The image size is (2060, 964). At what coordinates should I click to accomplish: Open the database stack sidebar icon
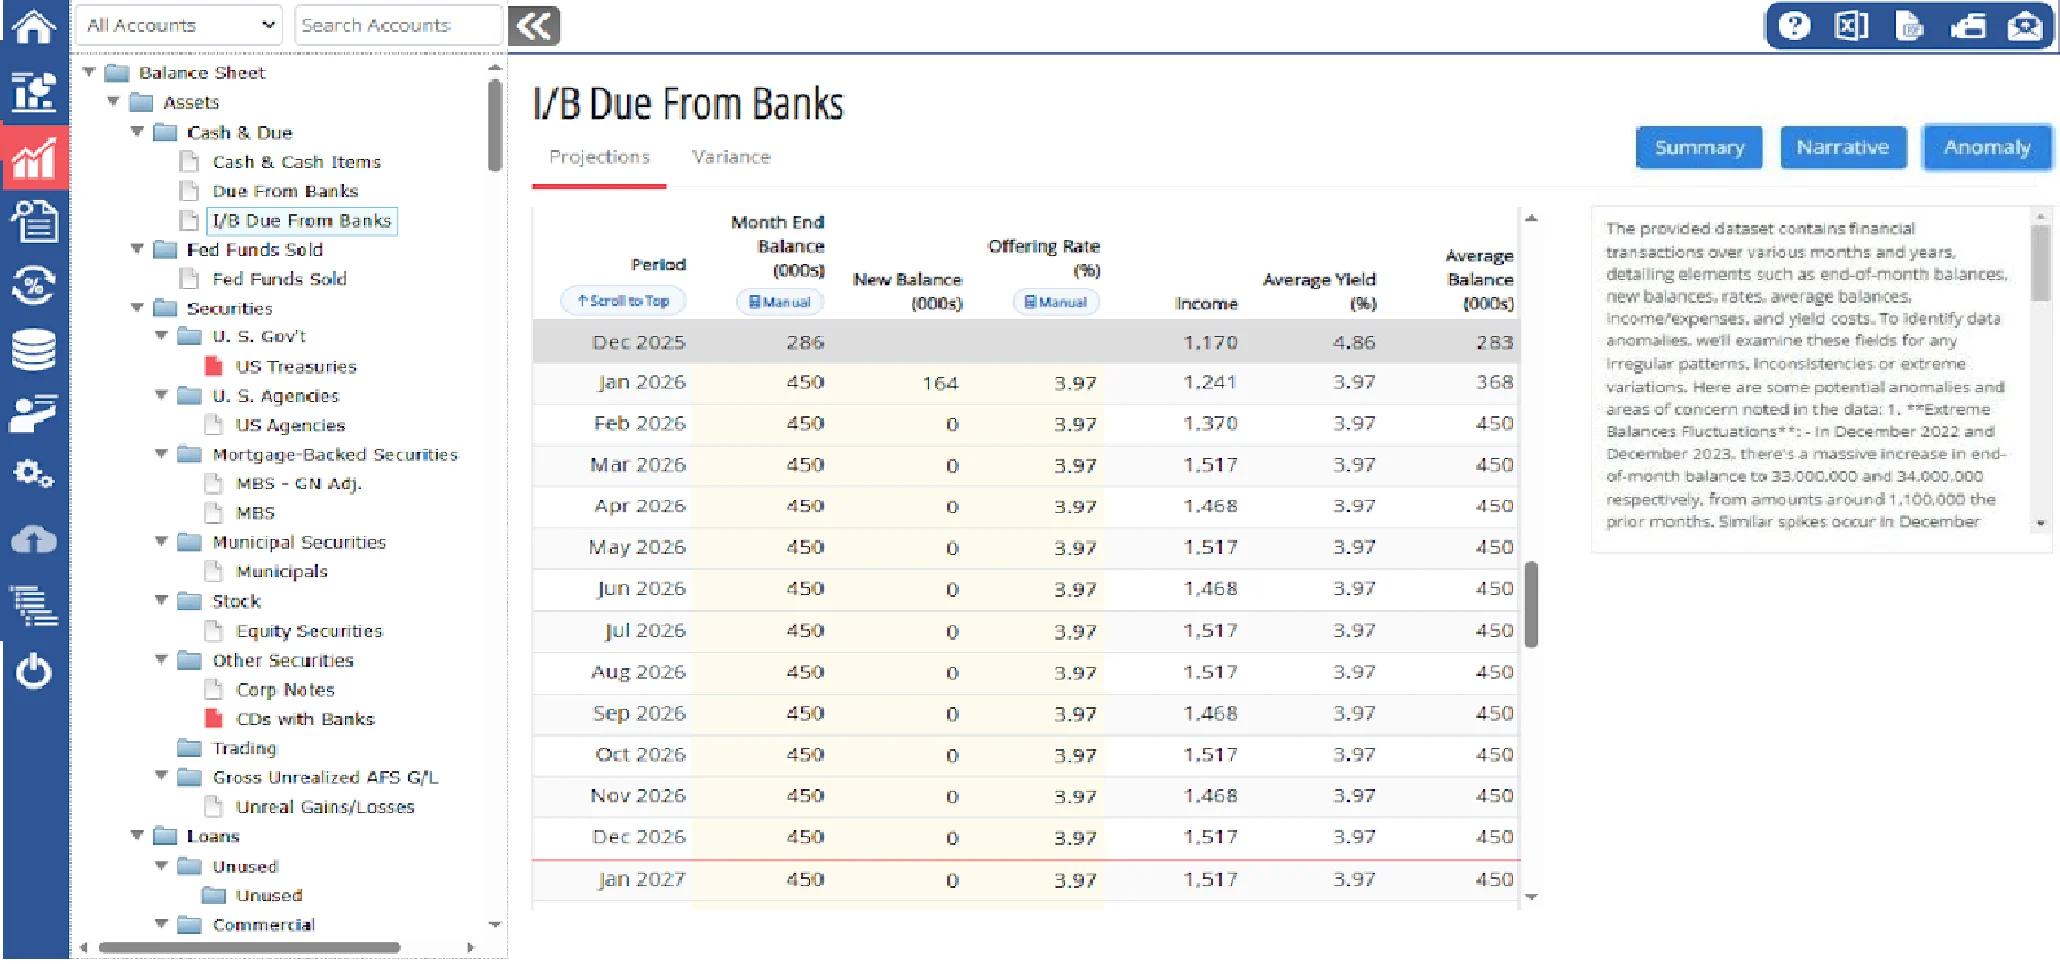(x=34, y=350)
